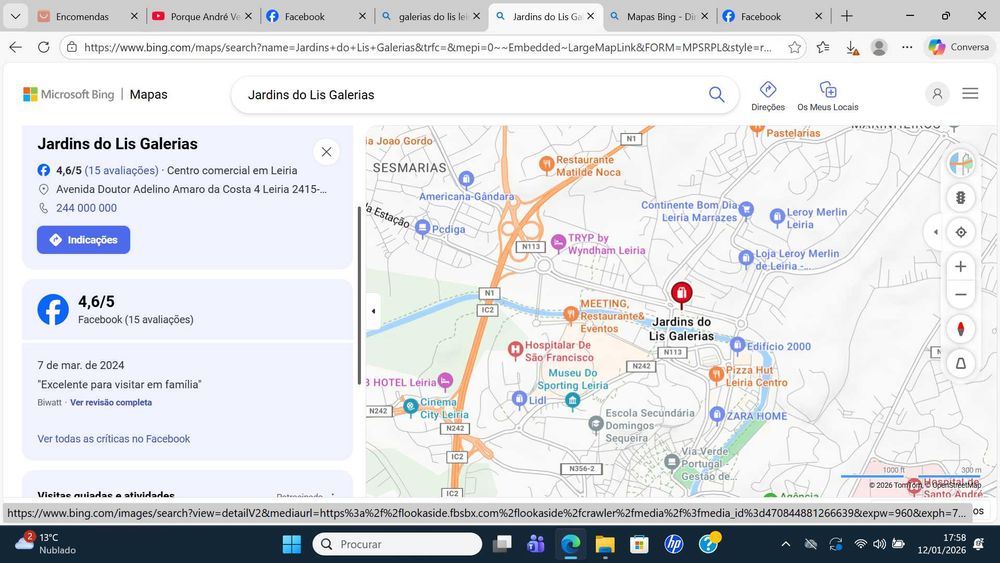1000x563 pixels.
Task: Open the map style selector
Action: 960,163
